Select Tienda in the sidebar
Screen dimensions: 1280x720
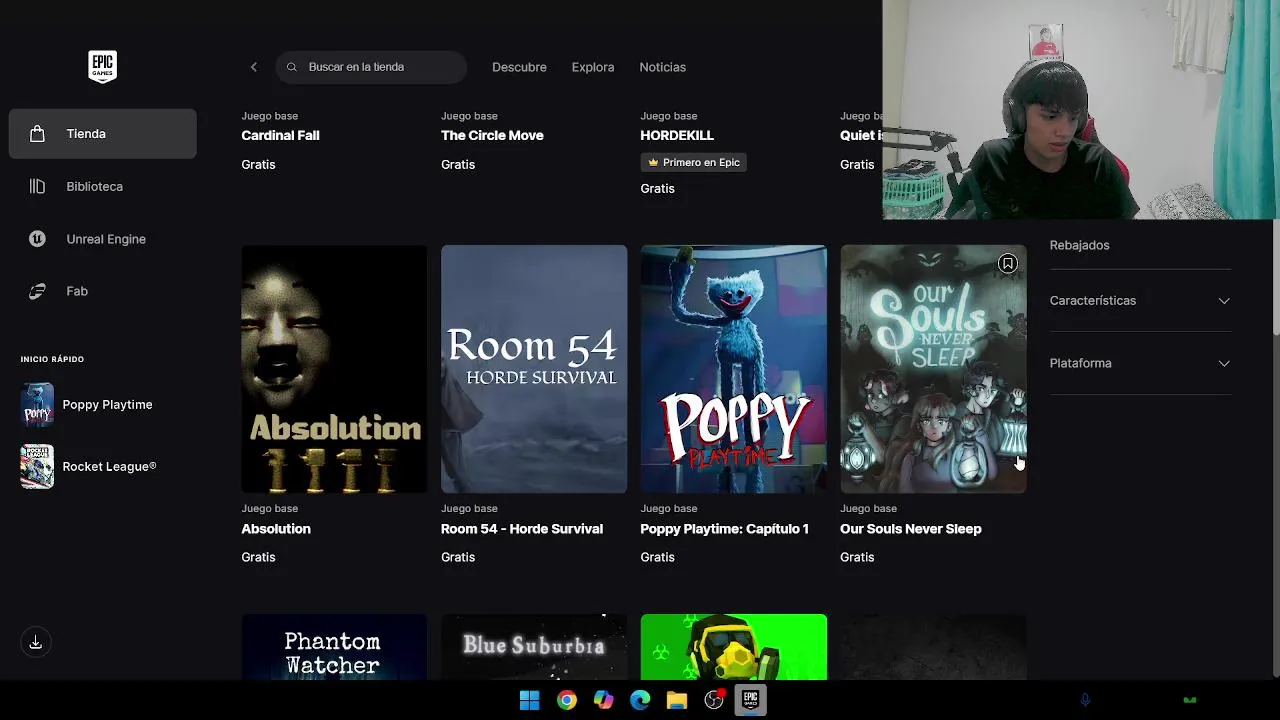tap(103, 133)
